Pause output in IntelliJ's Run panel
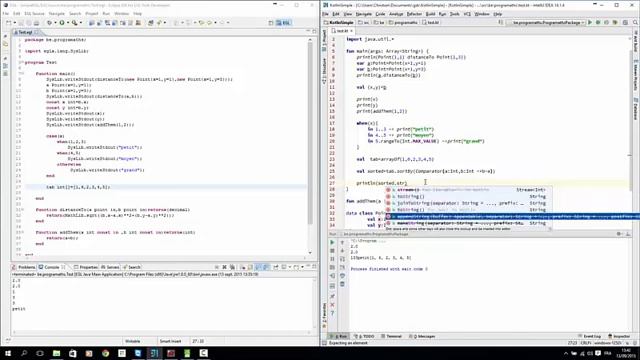This screenshot has height=360, width=640. [x=332, y=259]
